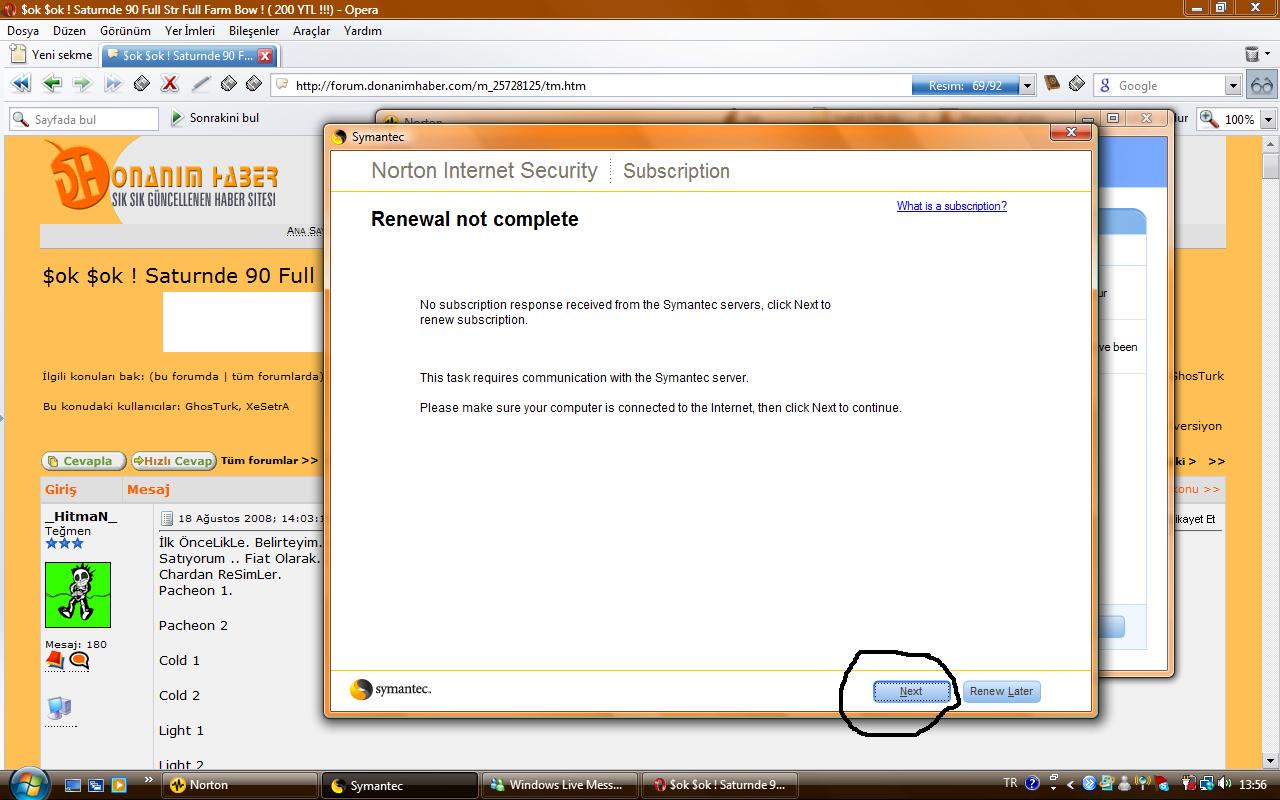Open the Windows Start orb
The width and height of the screenshot is (1280, 800).
click(26, 783)
